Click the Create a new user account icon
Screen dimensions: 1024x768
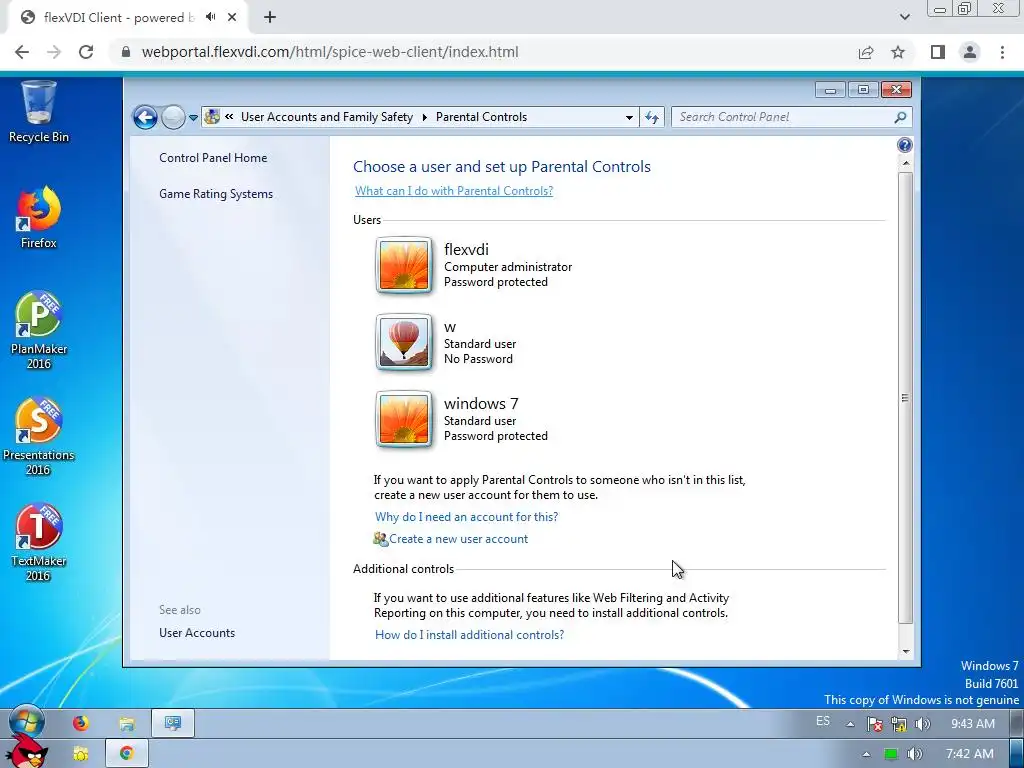[380, 539]
